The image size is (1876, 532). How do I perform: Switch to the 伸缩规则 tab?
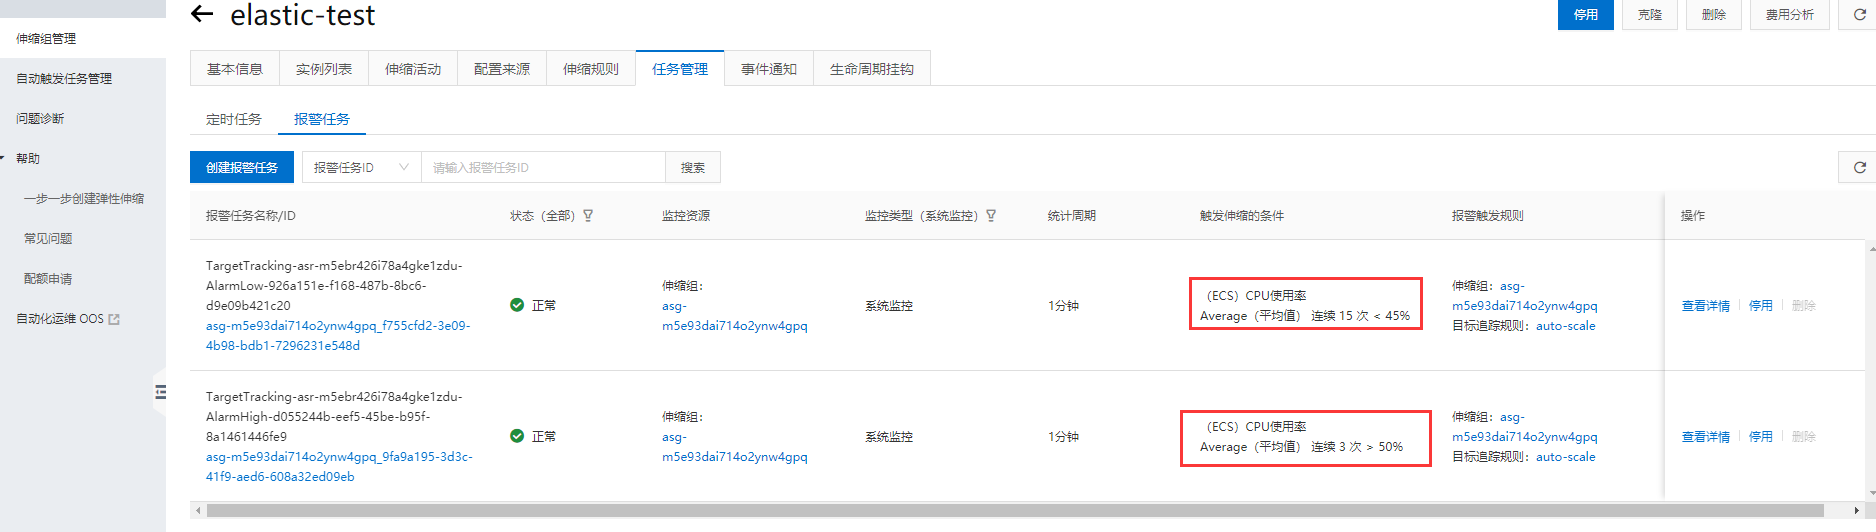[x=590, y=69]
